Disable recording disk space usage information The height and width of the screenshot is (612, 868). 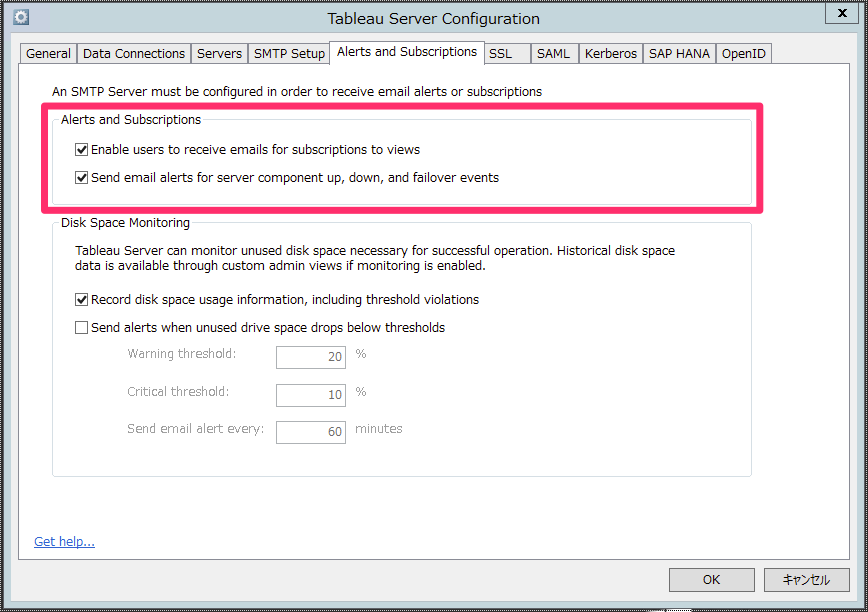[81, 299]
